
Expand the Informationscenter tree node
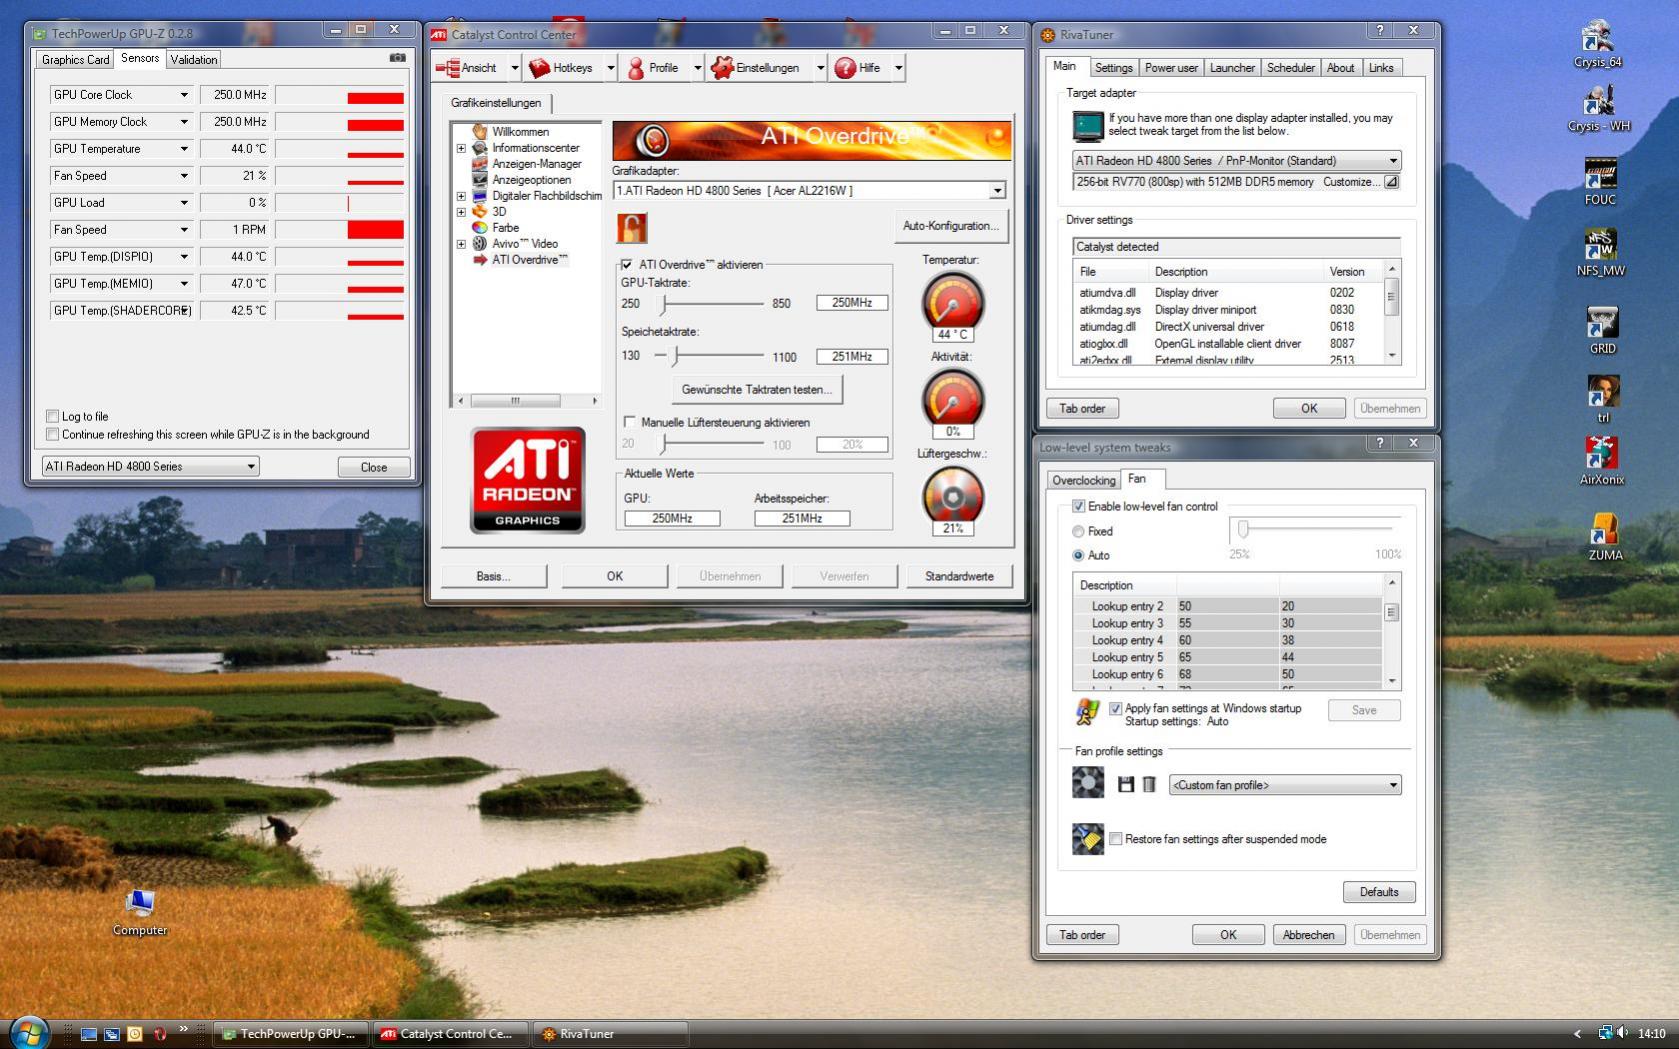461,148
